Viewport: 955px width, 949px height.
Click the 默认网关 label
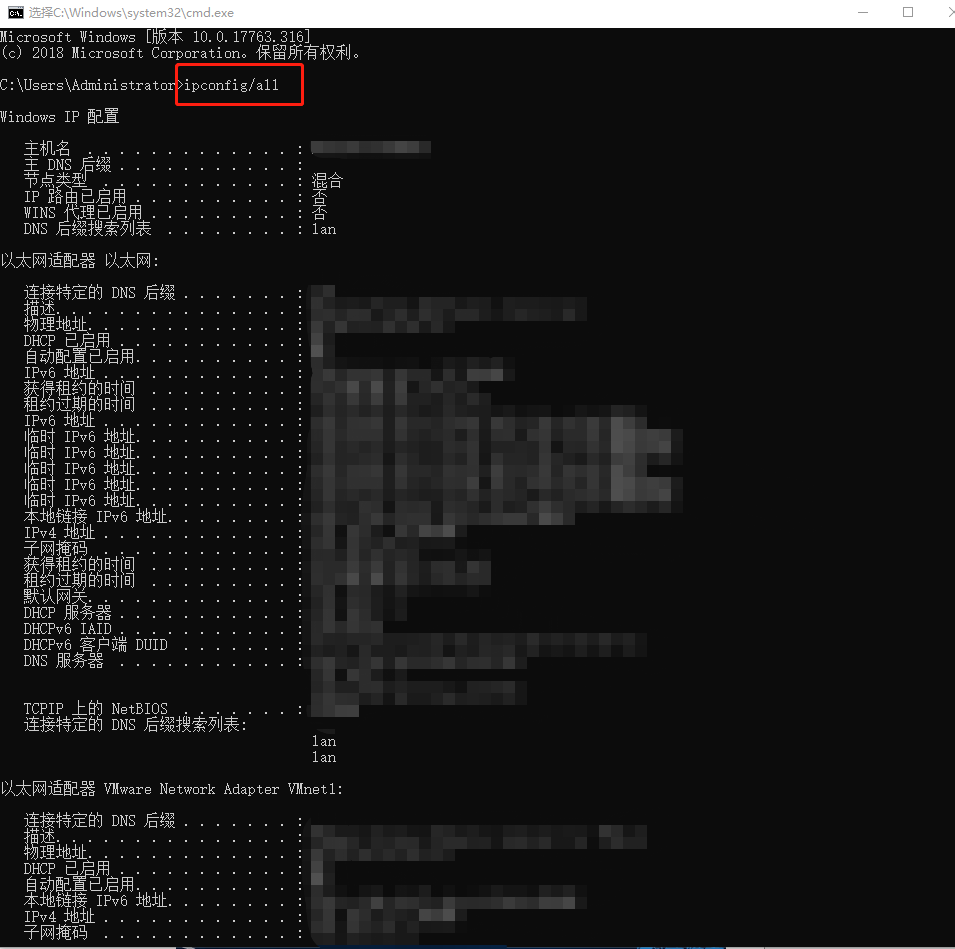pyautogui.click(x=55, y=596)
